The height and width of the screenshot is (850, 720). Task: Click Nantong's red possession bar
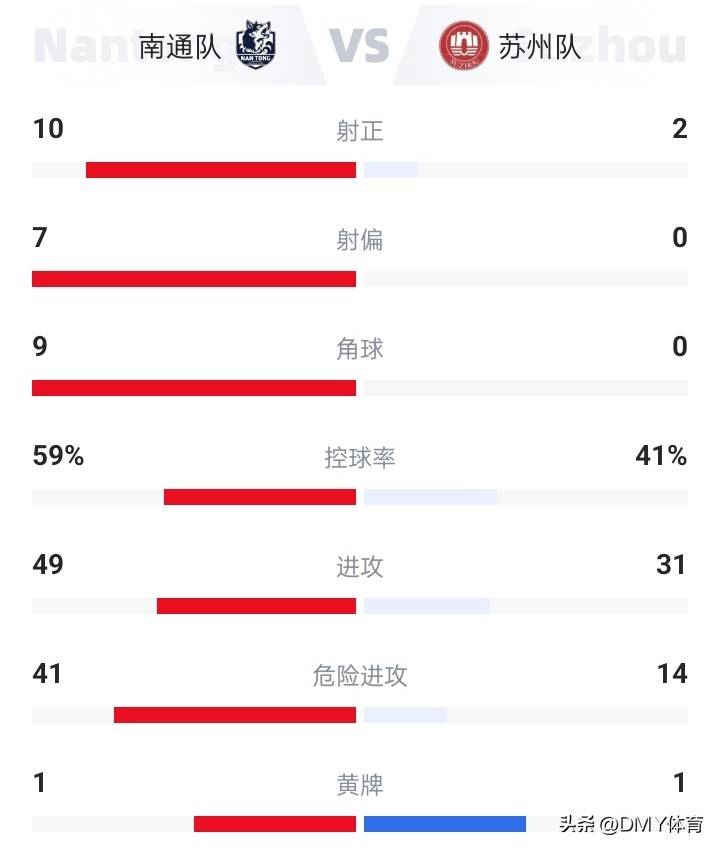click(260, 497)
